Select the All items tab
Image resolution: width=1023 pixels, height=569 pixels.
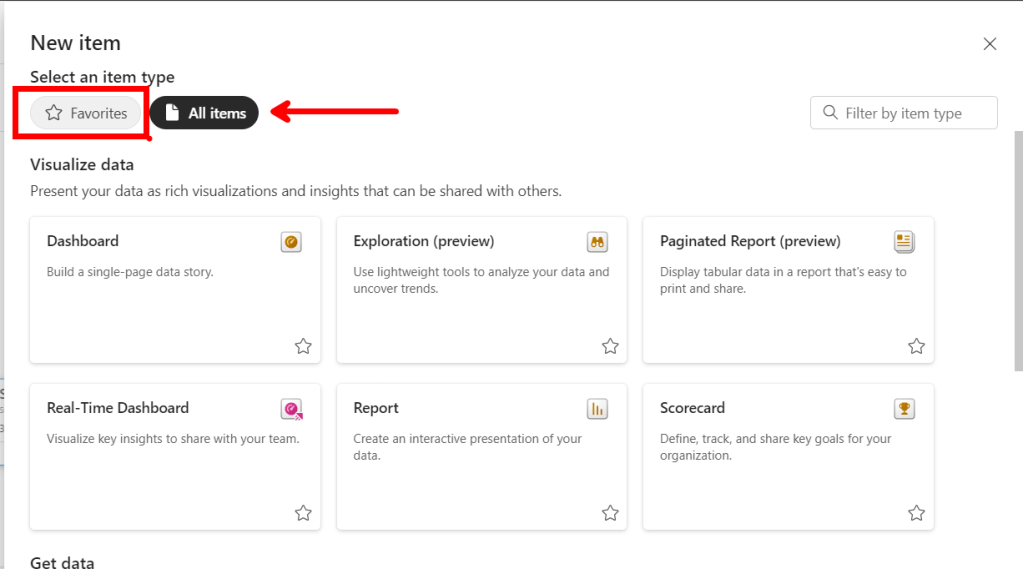(204, 113)
